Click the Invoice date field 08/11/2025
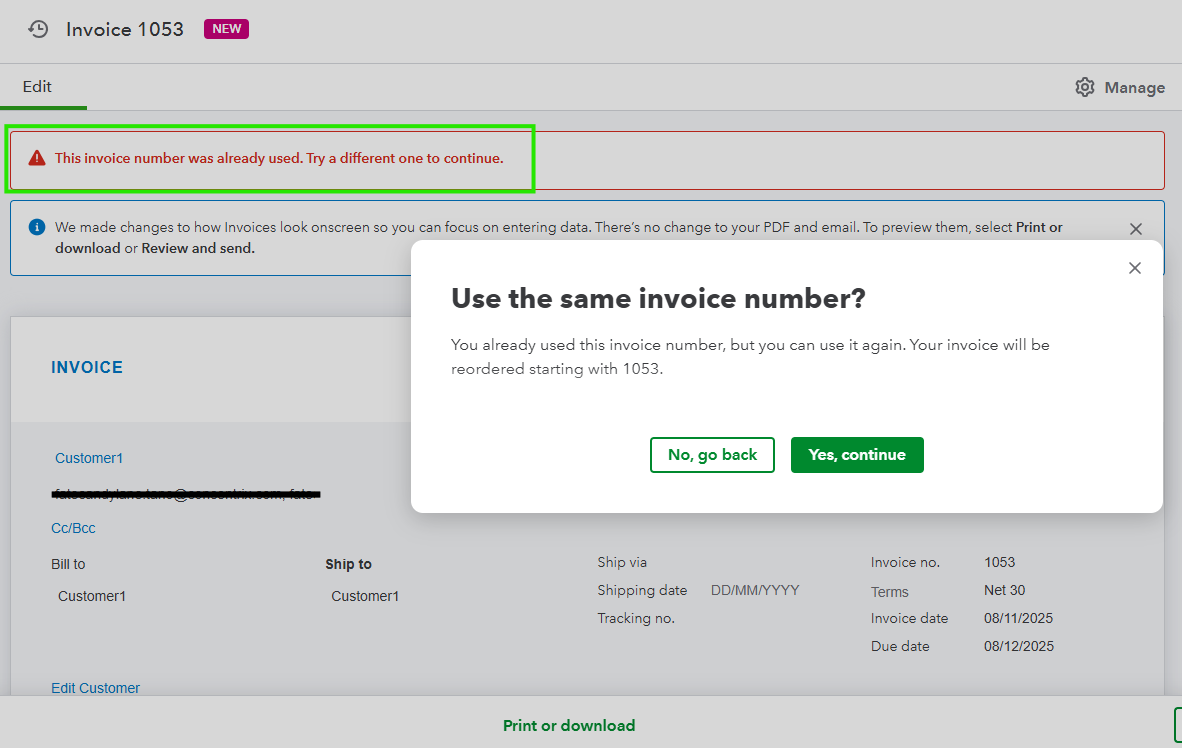The image size is (1182, 748). 1018,618
